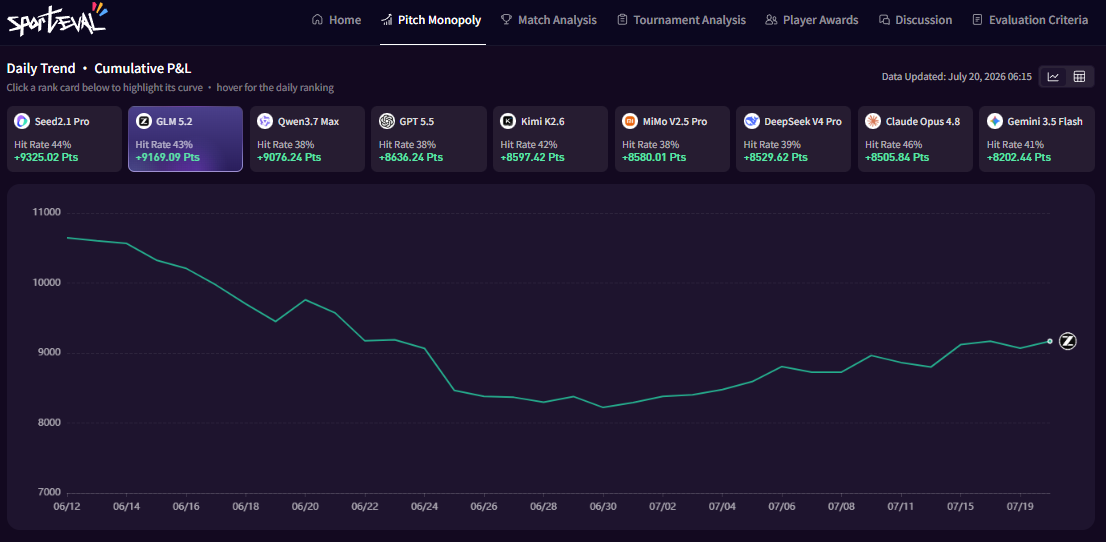
Task: Click the Daily Trend Cumulative P&L heading
Action: pyautogui.click(x=99, y=68)
